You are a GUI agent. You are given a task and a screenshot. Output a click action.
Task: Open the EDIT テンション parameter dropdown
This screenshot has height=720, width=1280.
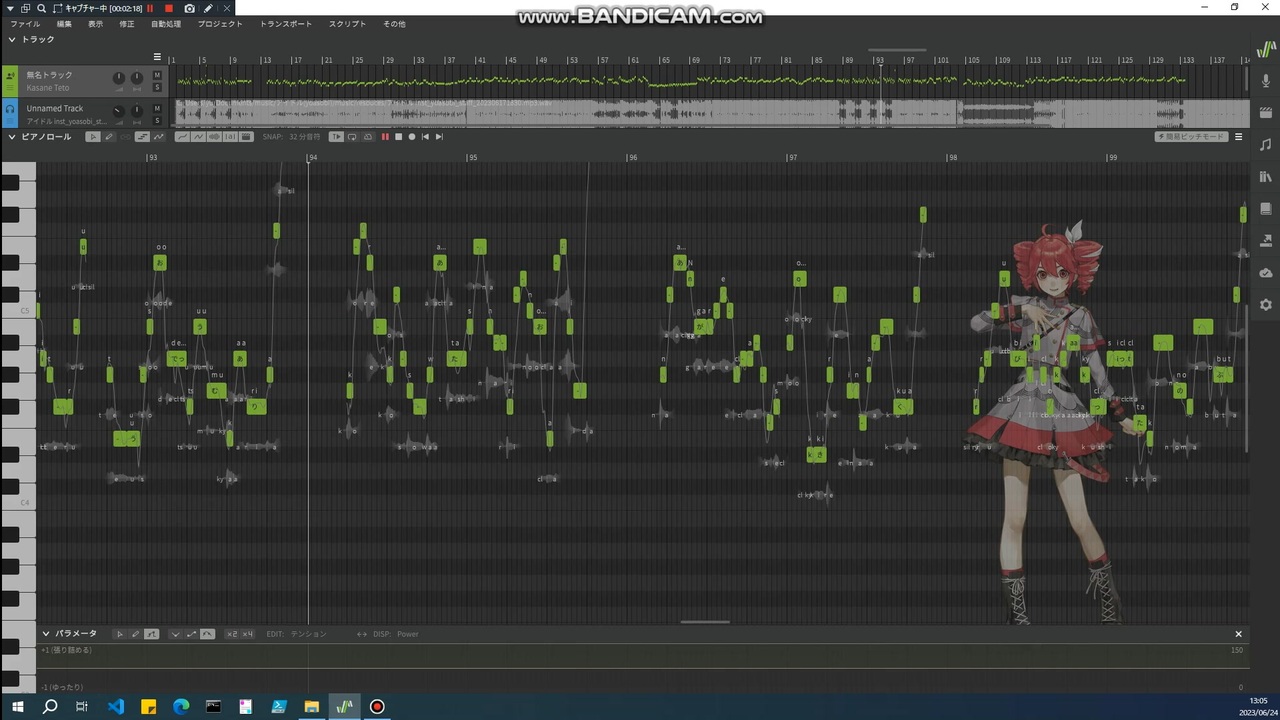pos(296,634)
